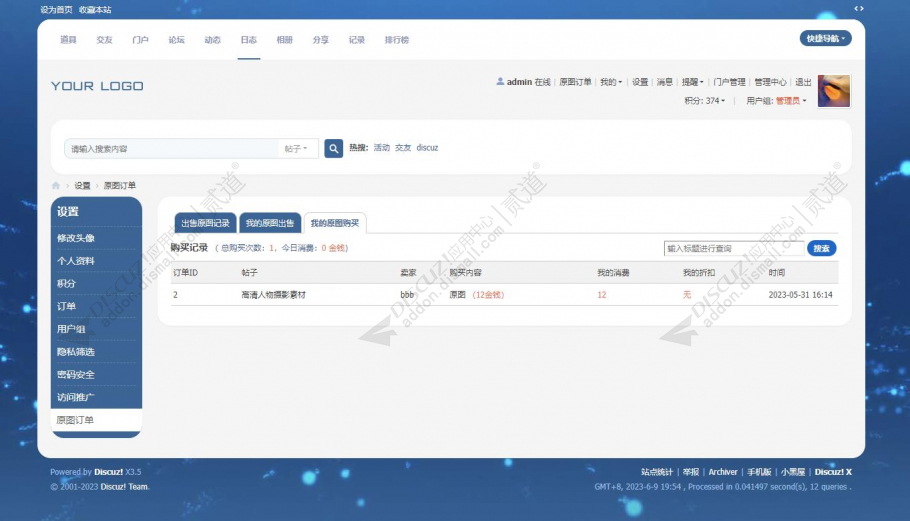Viewport: 910px width, 521px height.
Task: Click the Archiver footer link
Action: (723, 472)
